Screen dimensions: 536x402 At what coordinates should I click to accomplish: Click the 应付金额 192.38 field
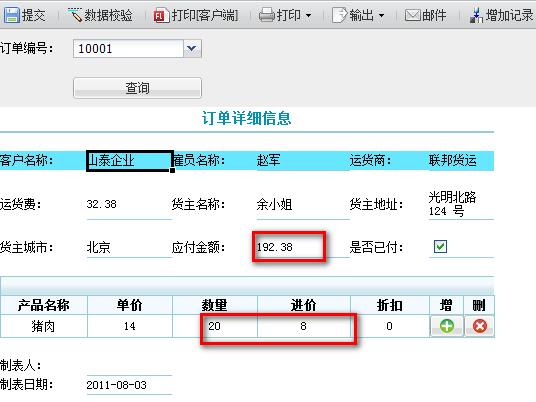click(289, 247)
